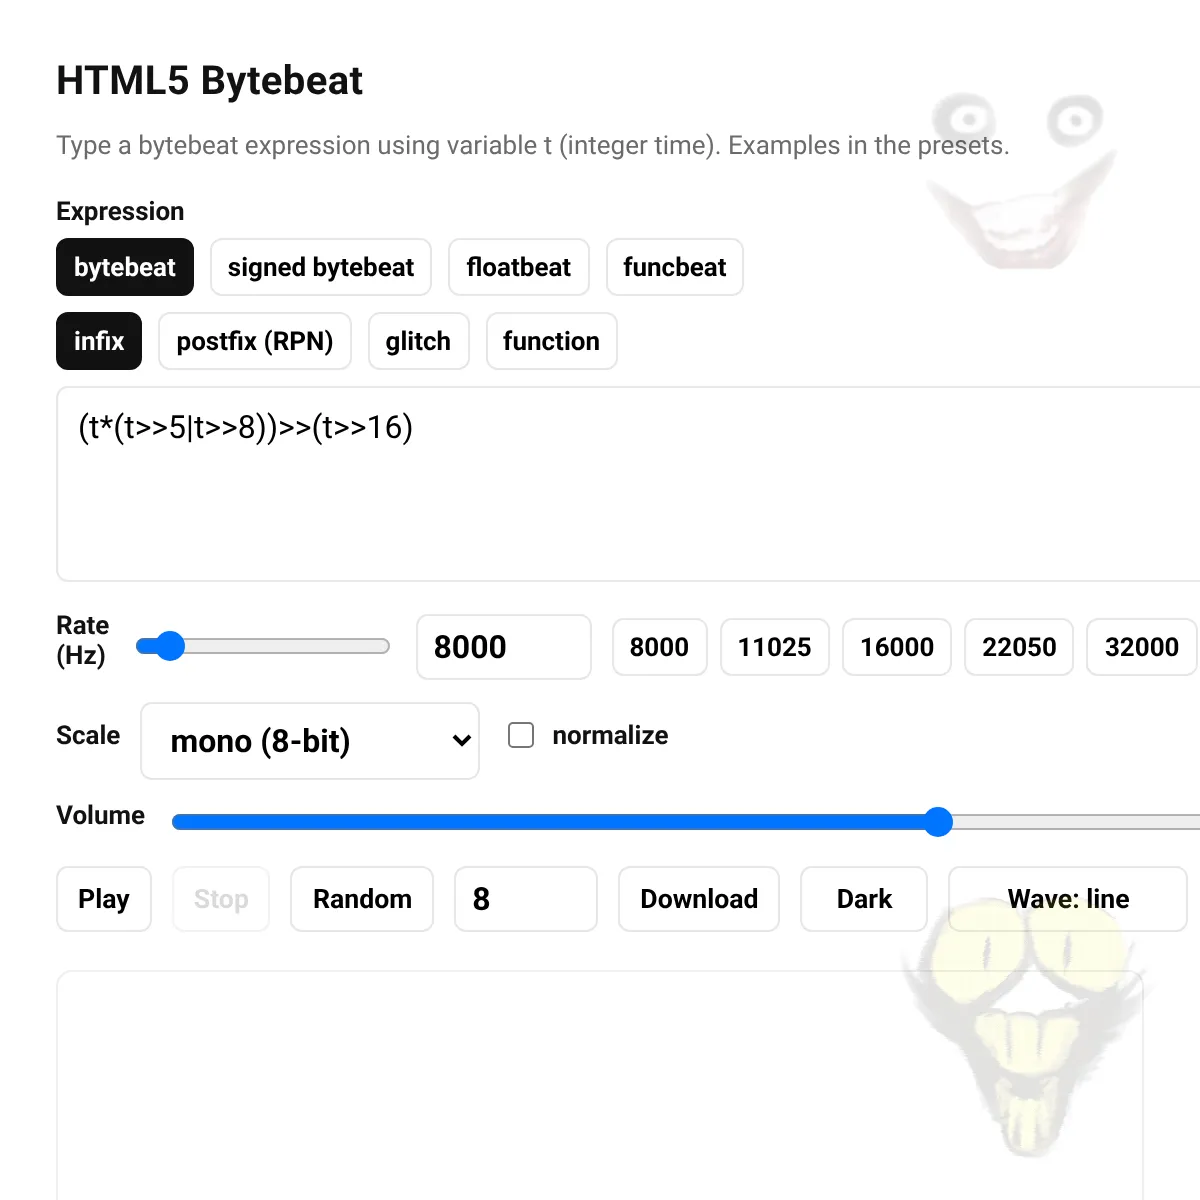Choose the 22050 rate preset
Viewport: 1200px width, 1200px height.
click(1018, 647)
